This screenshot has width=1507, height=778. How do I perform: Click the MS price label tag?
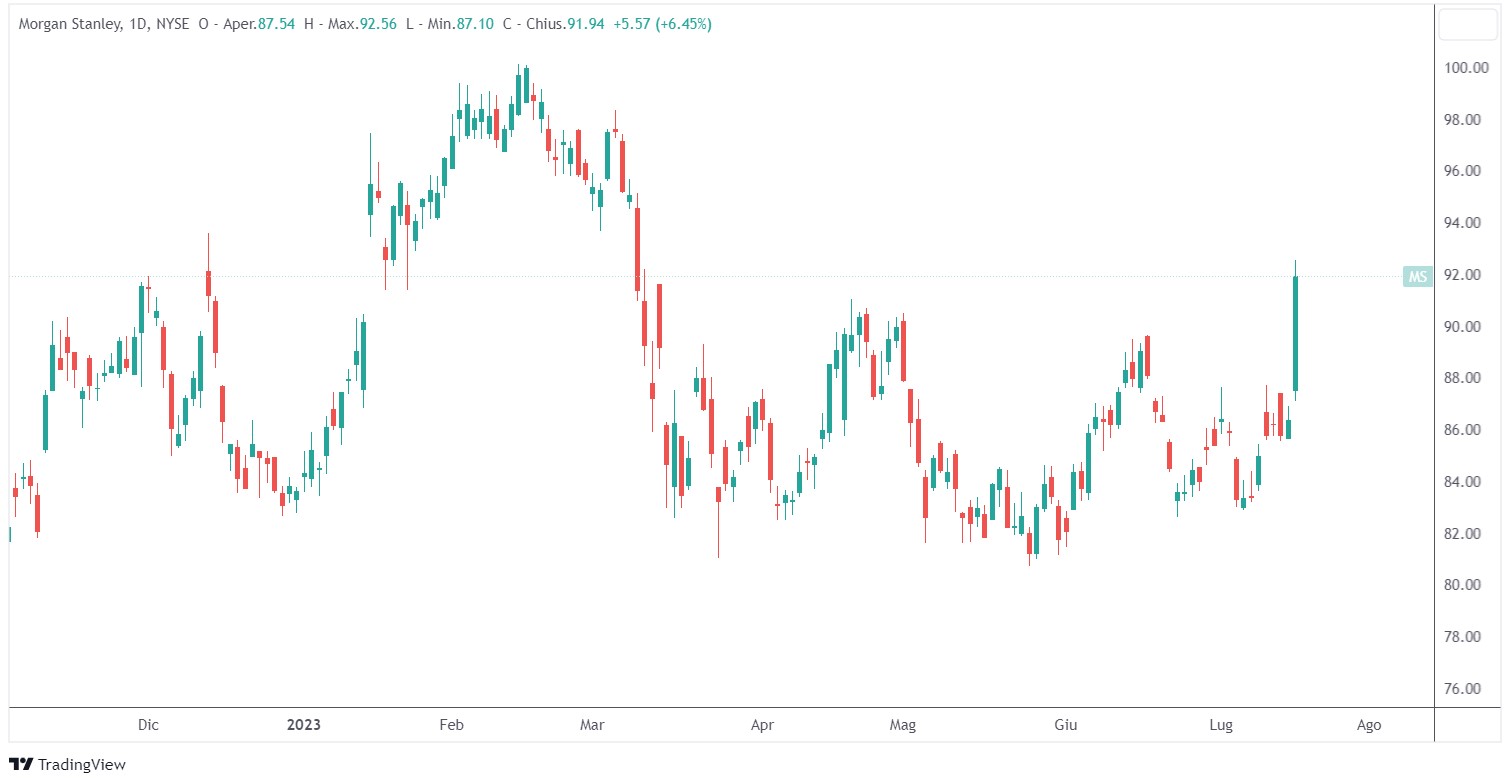pos(1416,277)
